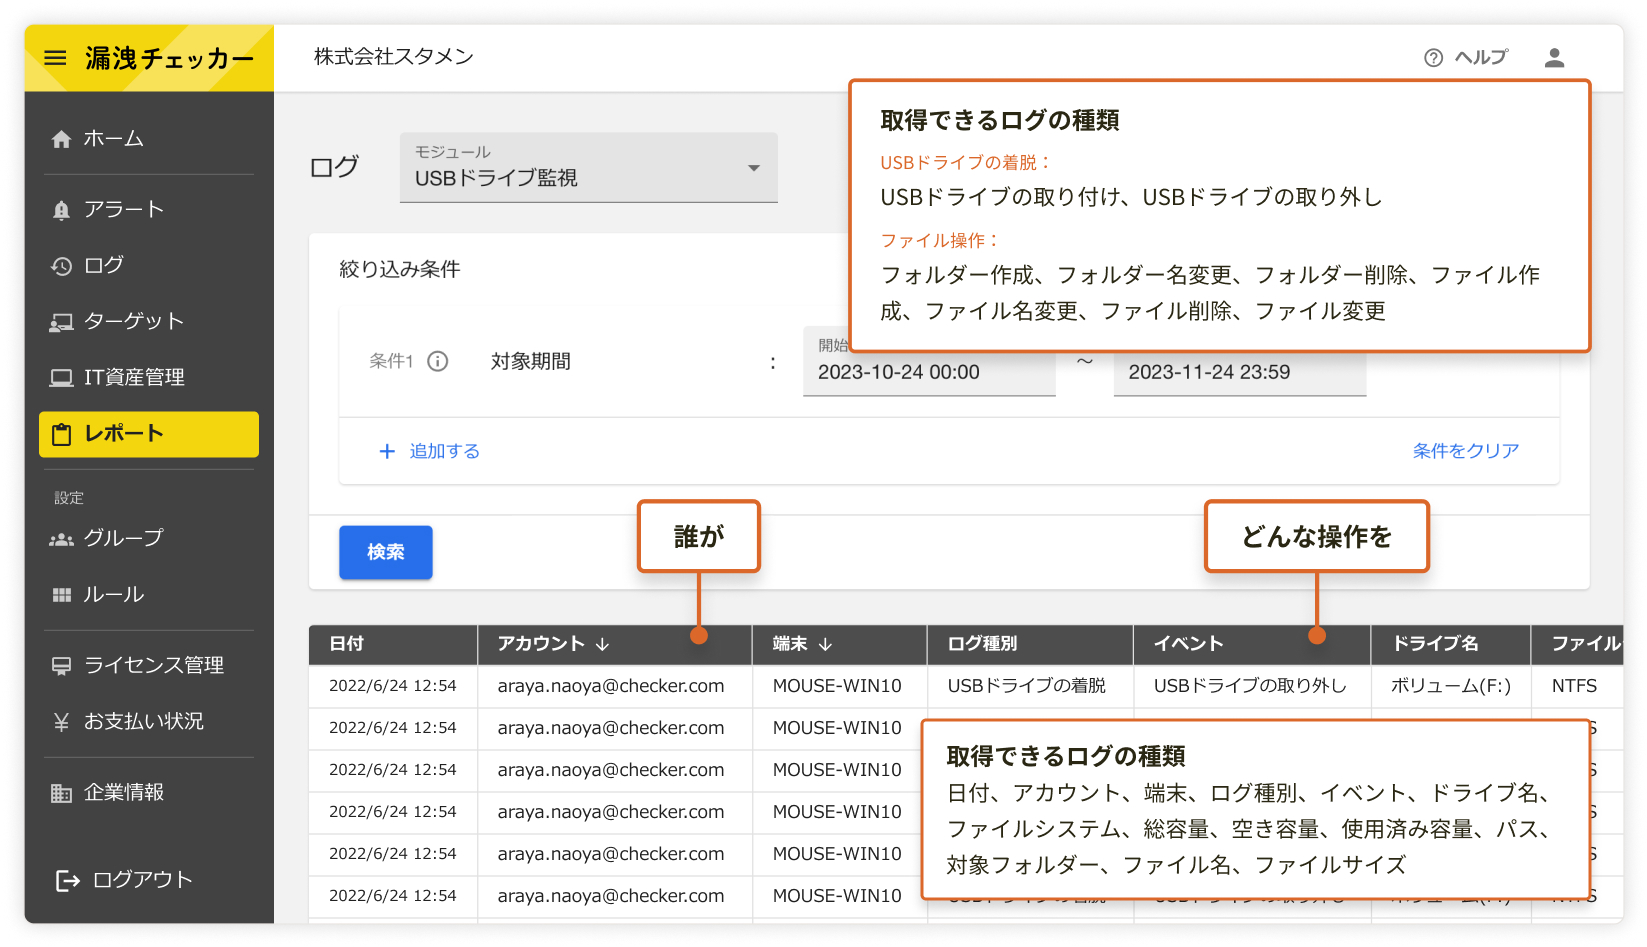Click the alert bell icon

click(62, 210)
